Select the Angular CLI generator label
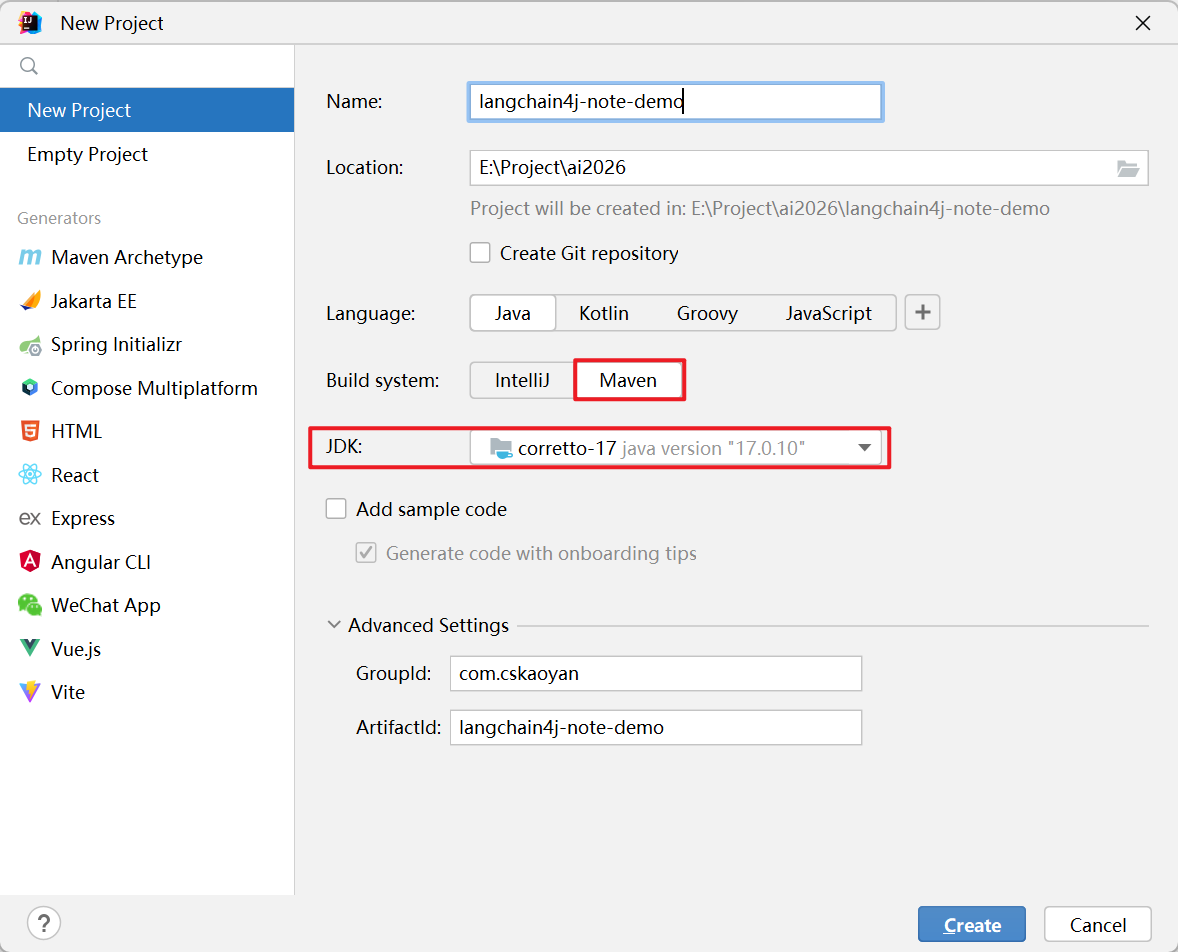This screenshot has width=1178, height=952. click(x=101, y=562)
